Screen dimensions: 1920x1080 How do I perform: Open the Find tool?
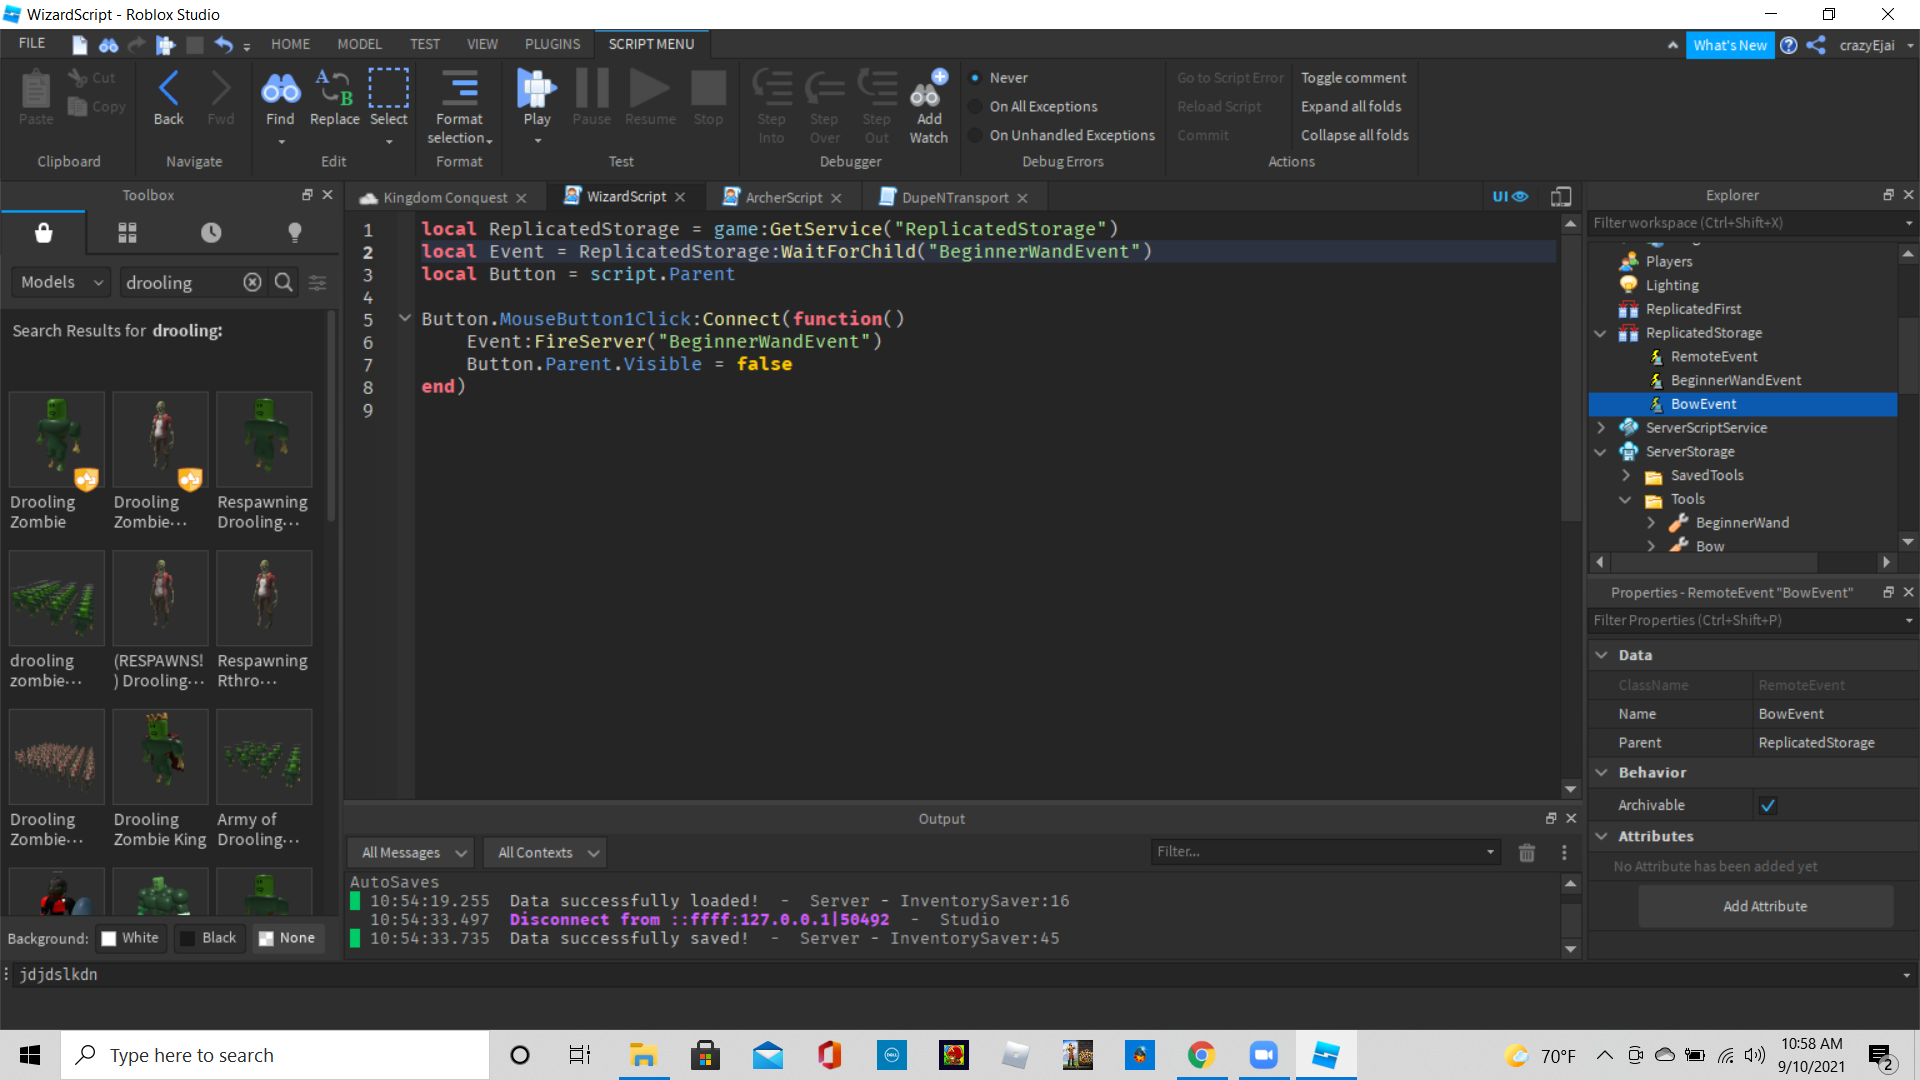tap(280, 97)
